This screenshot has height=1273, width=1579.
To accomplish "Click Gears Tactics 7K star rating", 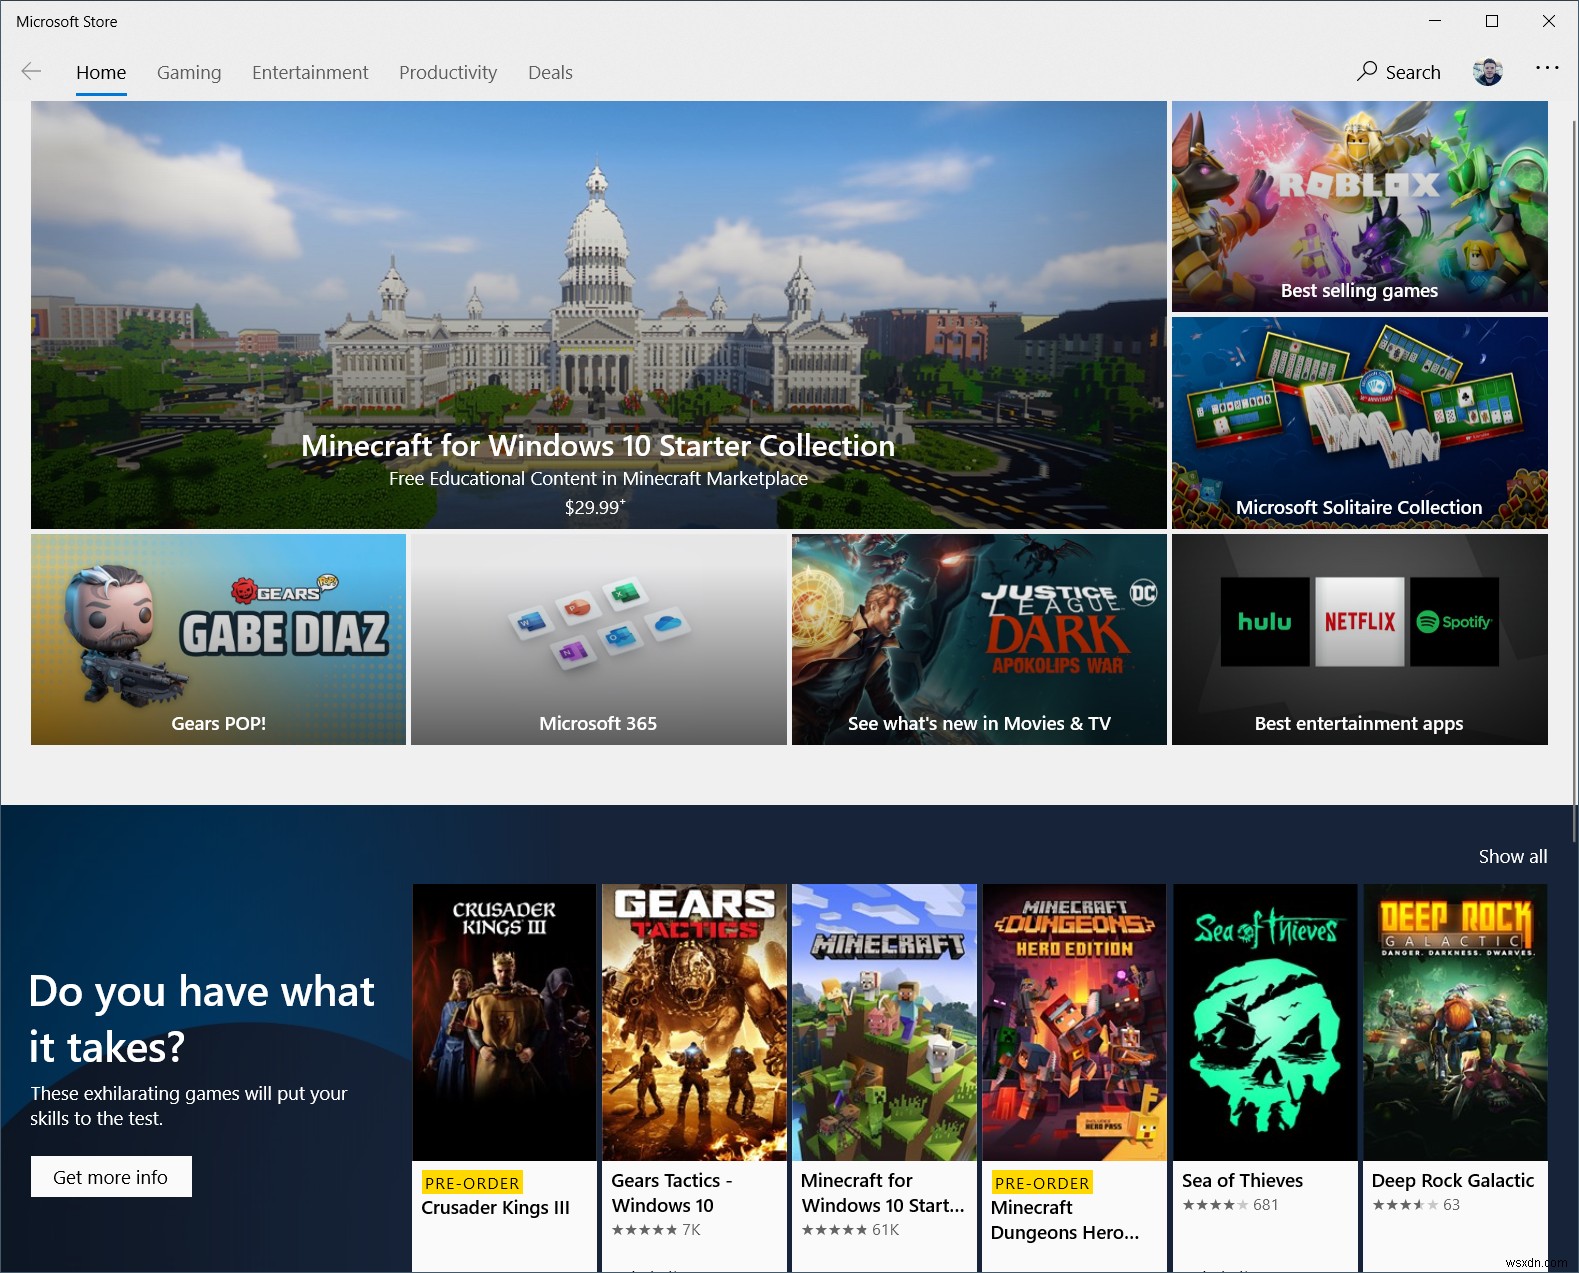I will (656, 1230).
